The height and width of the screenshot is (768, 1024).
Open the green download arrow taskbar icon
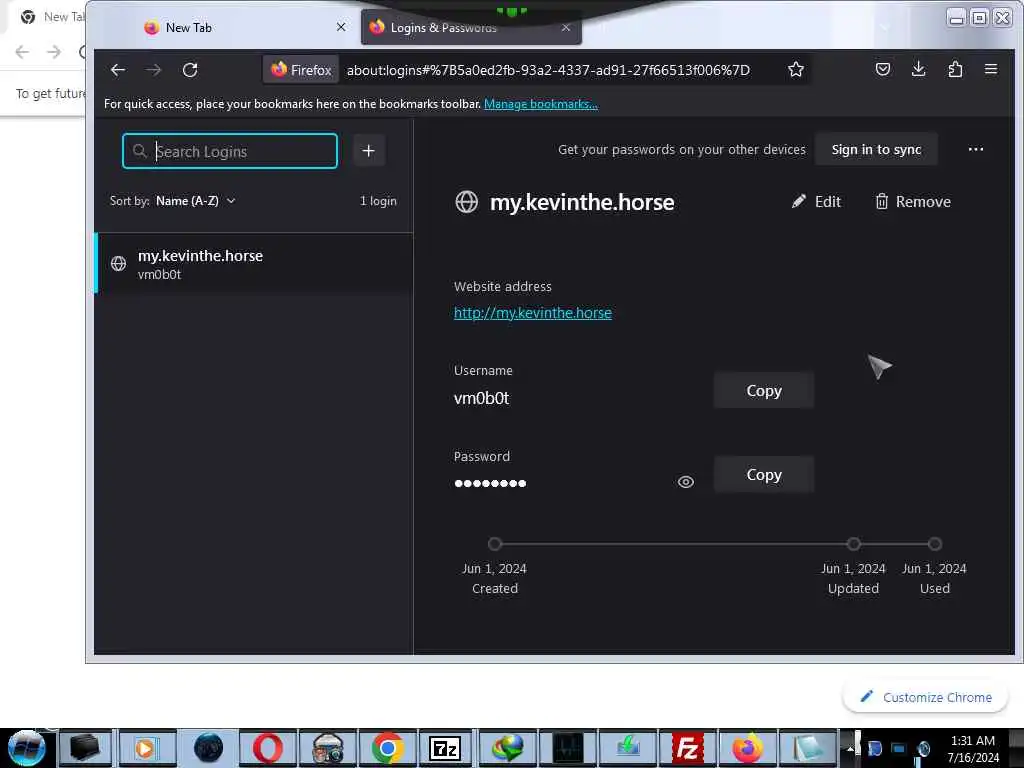tap(627, 748)
